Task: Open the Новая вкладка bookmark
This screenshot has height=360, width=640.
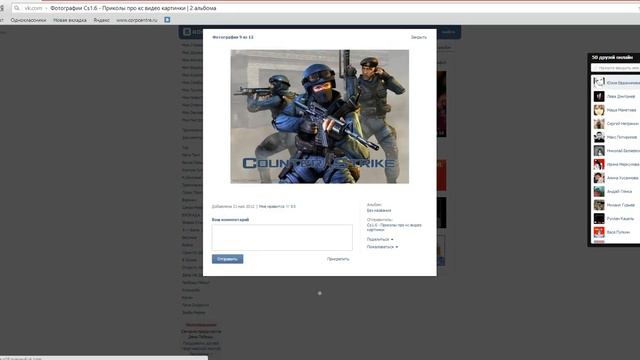Action: point(70,20)
